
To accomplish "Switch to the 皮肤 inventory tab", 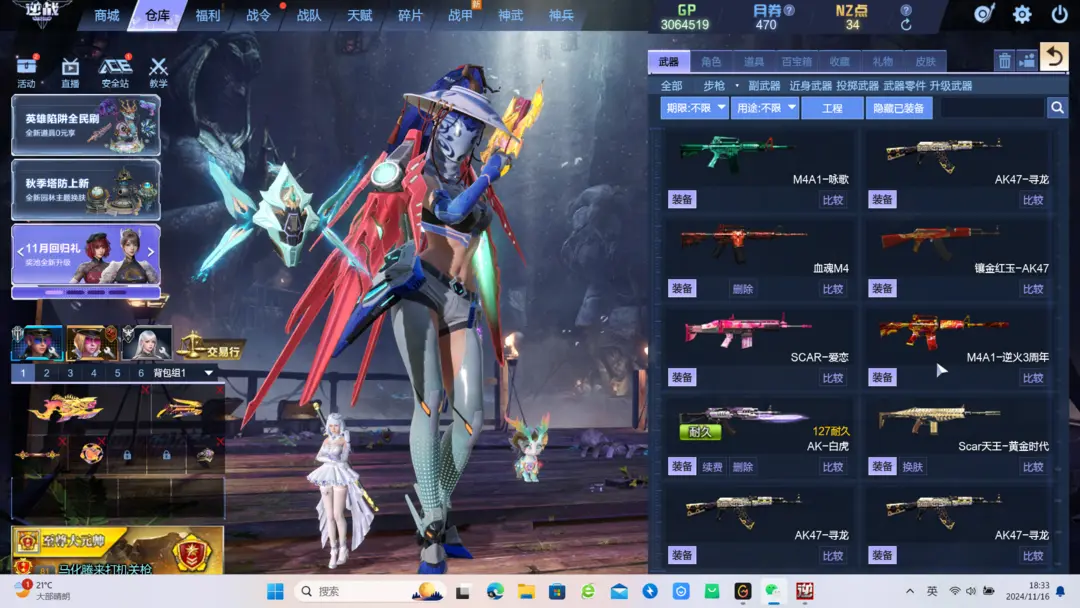I will coord(925,61).
